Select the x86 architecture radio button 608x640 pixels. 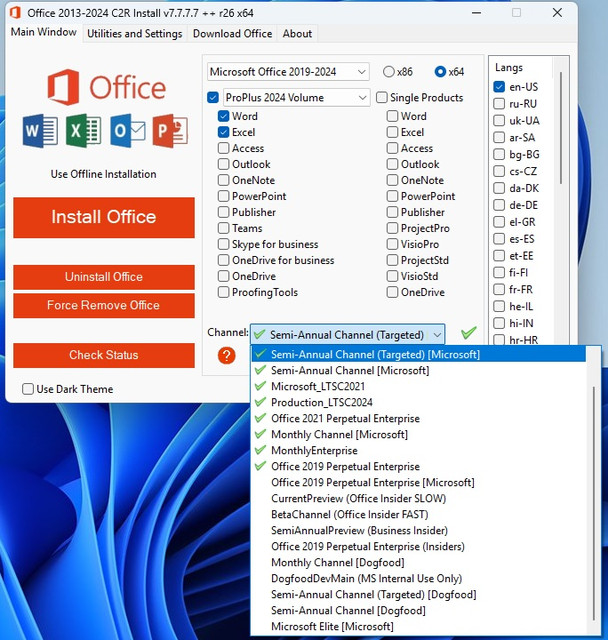click(388, 72)
